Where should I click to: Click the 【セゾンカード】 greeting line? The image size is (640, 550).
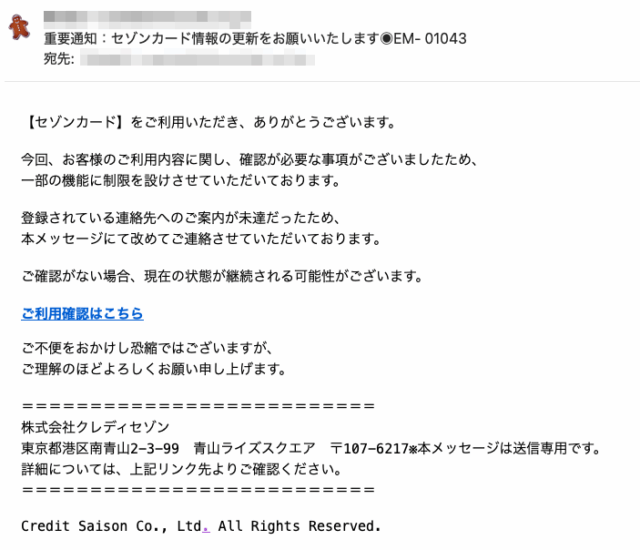tap(209, 122)
